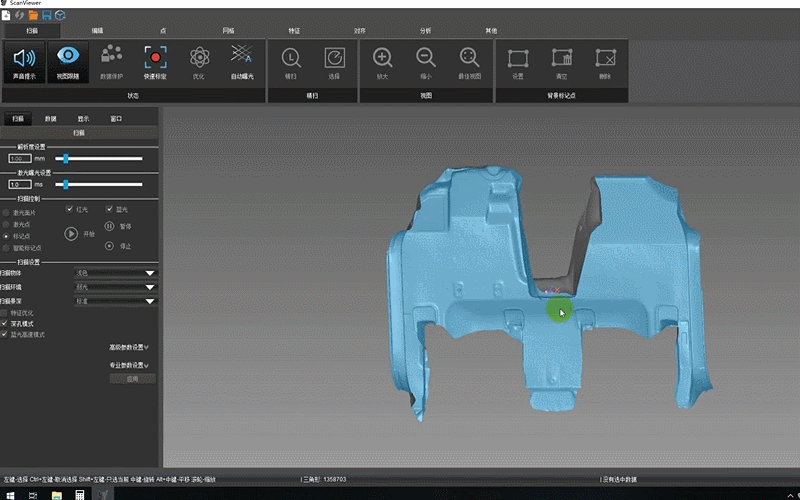Click the zoom out (缩小) magnifier icon
The image size is (800, 500).
pos(426,58)
